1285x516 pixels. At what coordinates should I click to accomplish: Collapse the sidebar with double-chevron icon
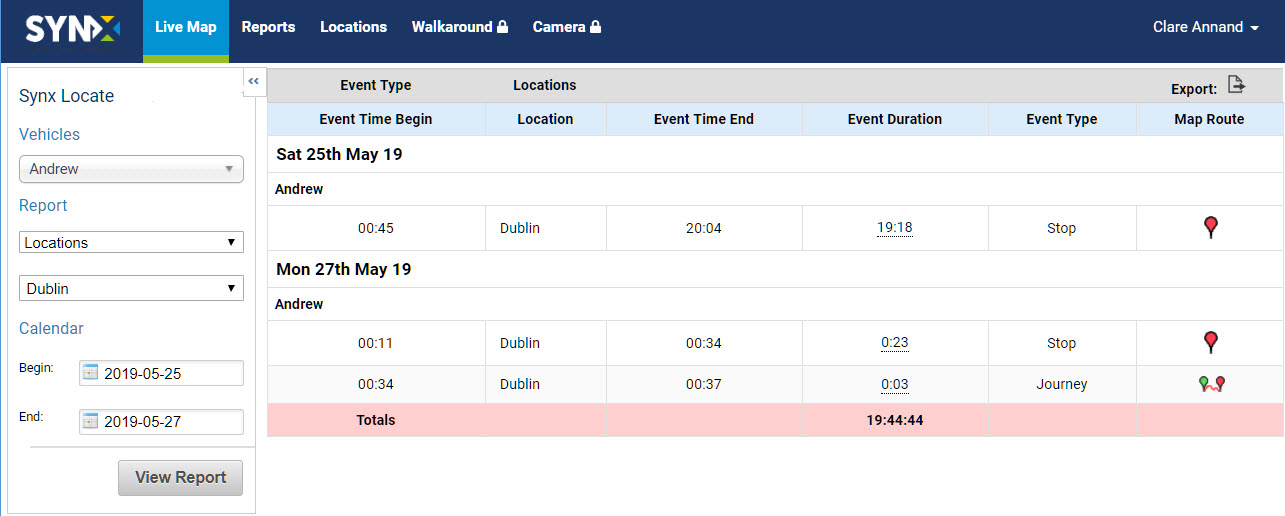point(254,81)
